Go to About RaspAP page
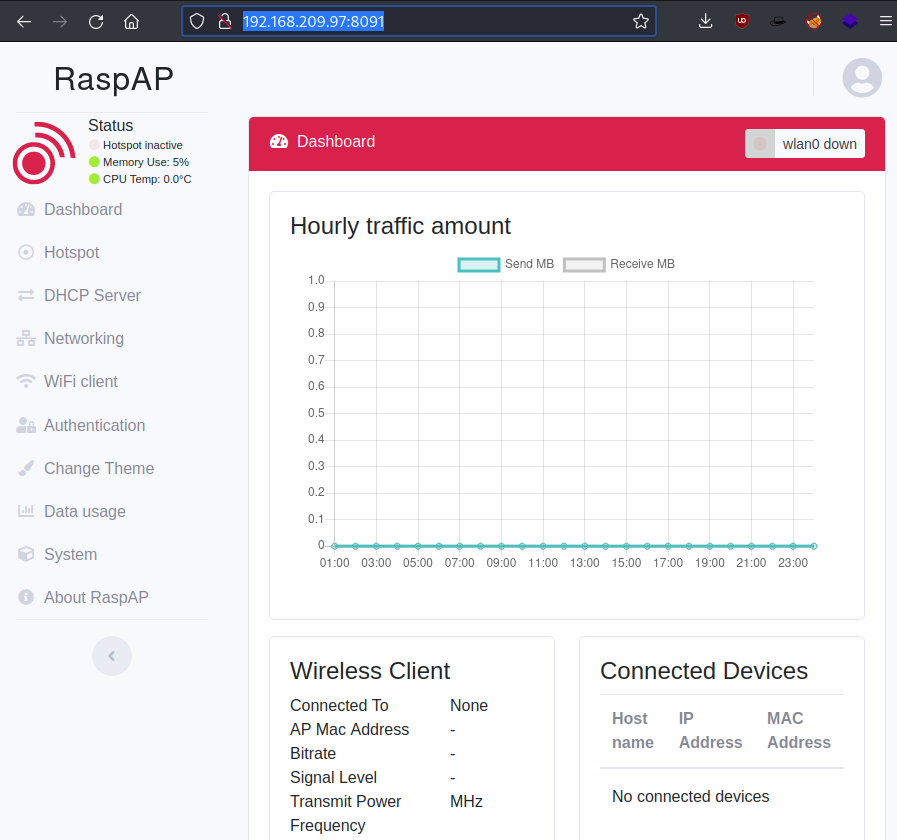 click(96, 598)
